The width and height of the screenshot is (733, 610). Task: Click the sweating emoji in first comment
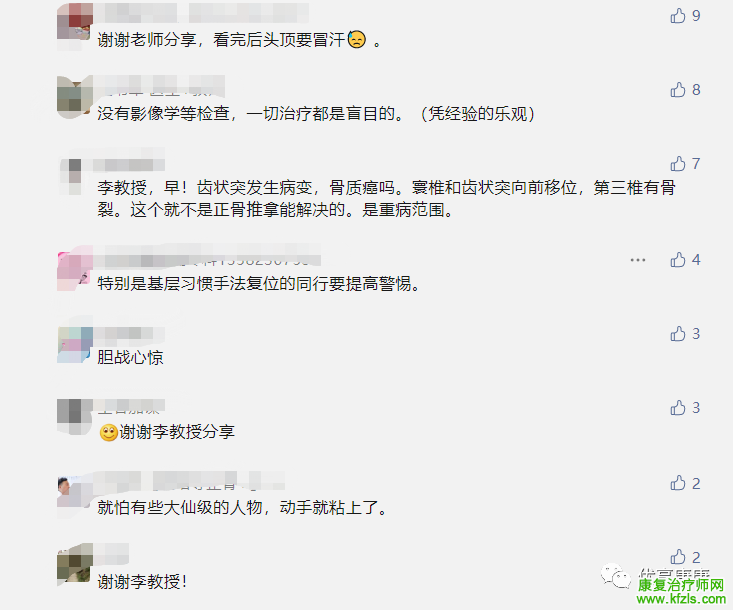click(357, 40)
